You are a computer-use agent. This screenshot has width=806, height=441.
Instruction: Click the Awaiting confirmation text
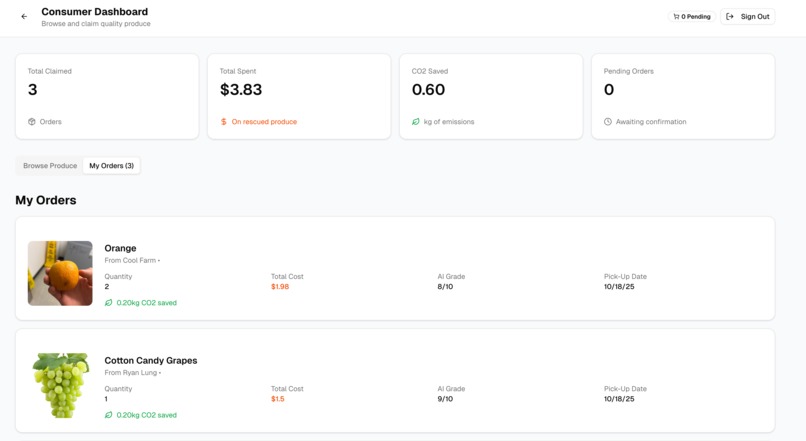[x=651, y=122]
